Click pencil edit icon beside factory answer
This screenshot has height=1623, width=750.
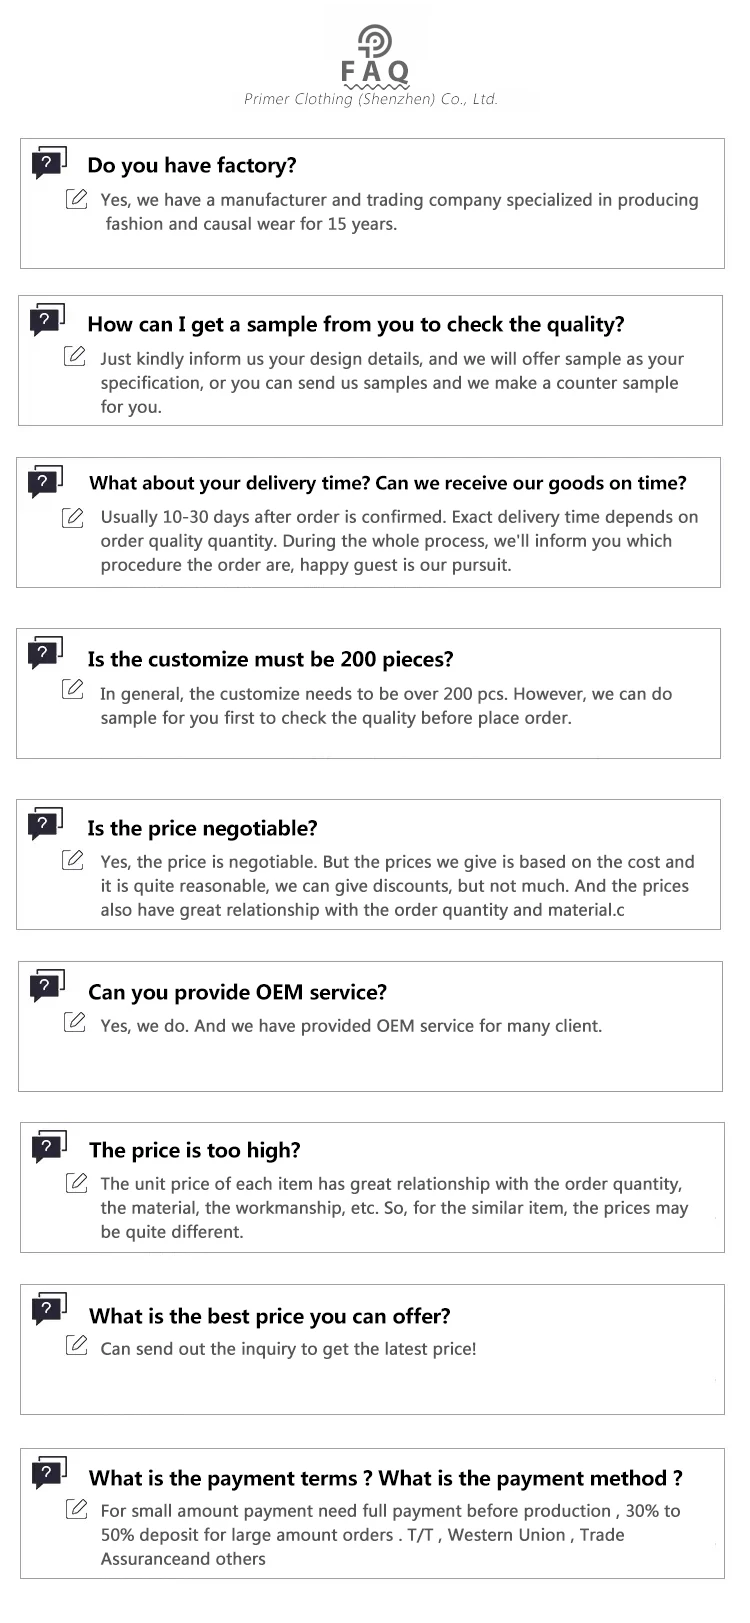click(76, 199)
